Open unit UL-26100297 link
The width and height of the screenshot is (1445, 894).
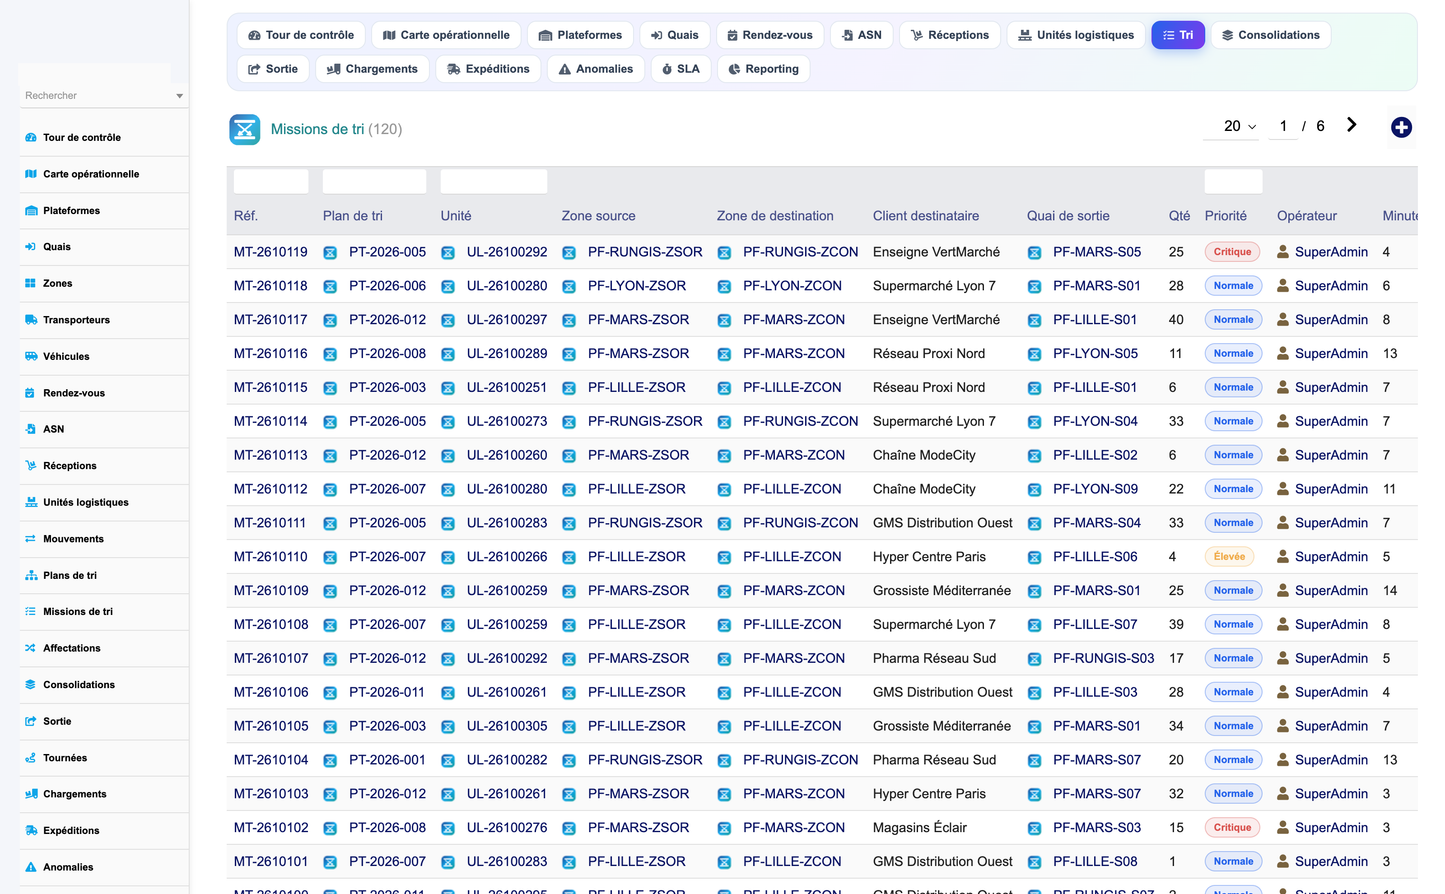pyautogui.click(x=507, y=320)
